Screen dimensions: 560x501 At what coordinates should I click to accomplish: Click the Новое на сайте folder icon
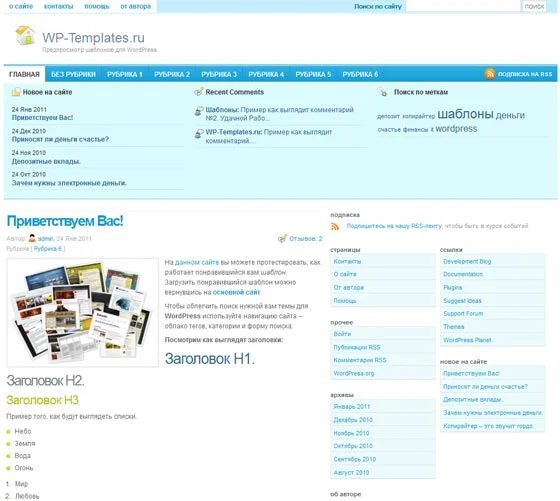pyautogui.click(x=16, y=92)
